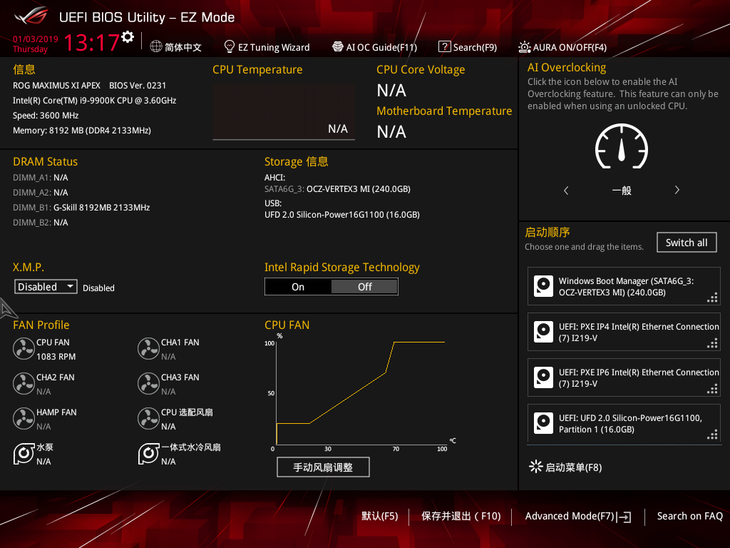
Task: Click drag handle dots on PXE IP4 entry
Action: point(712,344)
